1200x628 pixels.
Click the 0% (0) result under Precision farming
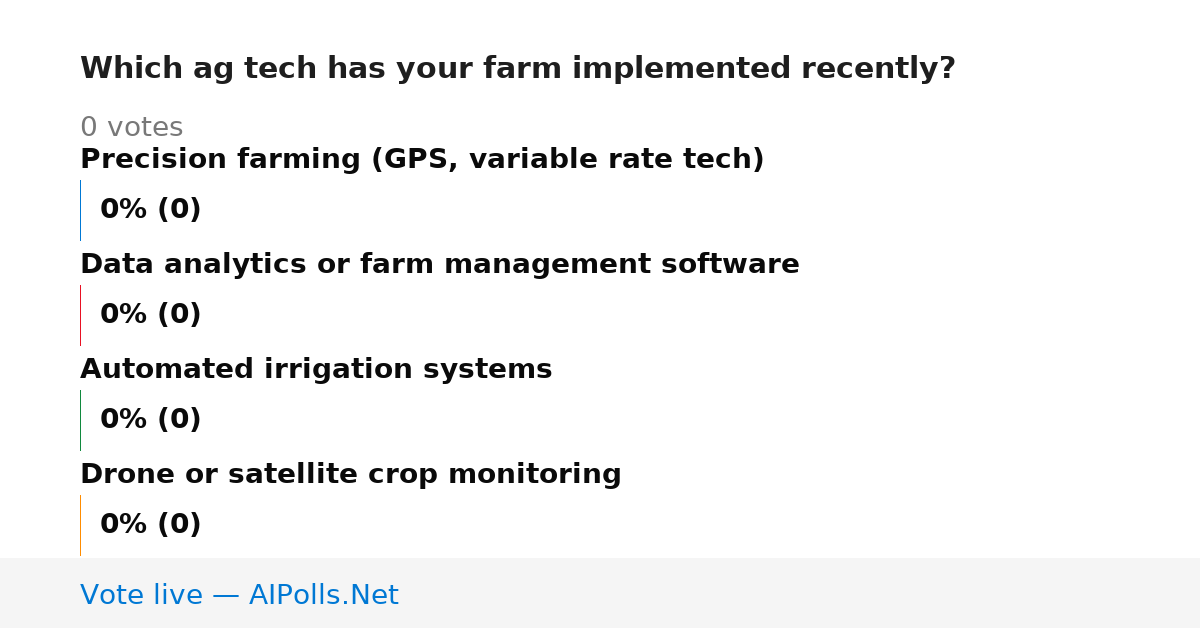point(151,210)
